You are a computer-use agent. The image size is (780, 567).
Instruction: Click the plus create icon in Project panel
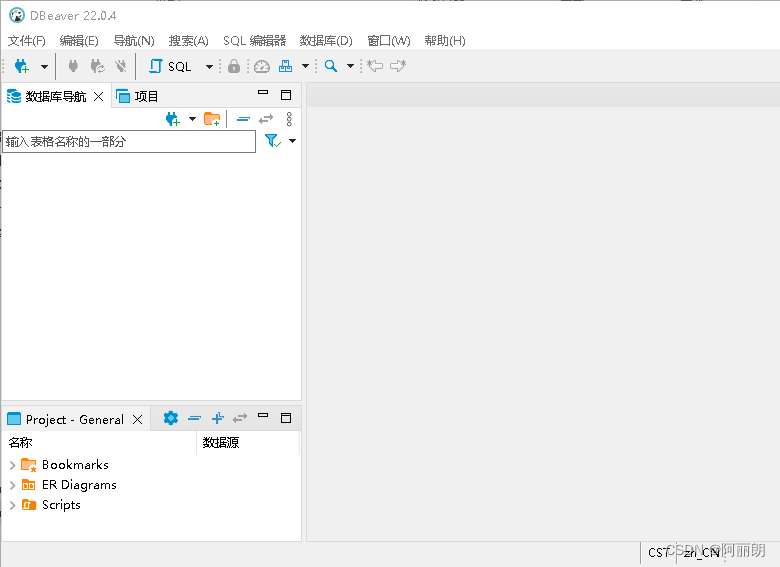click(x=217, y=418)
